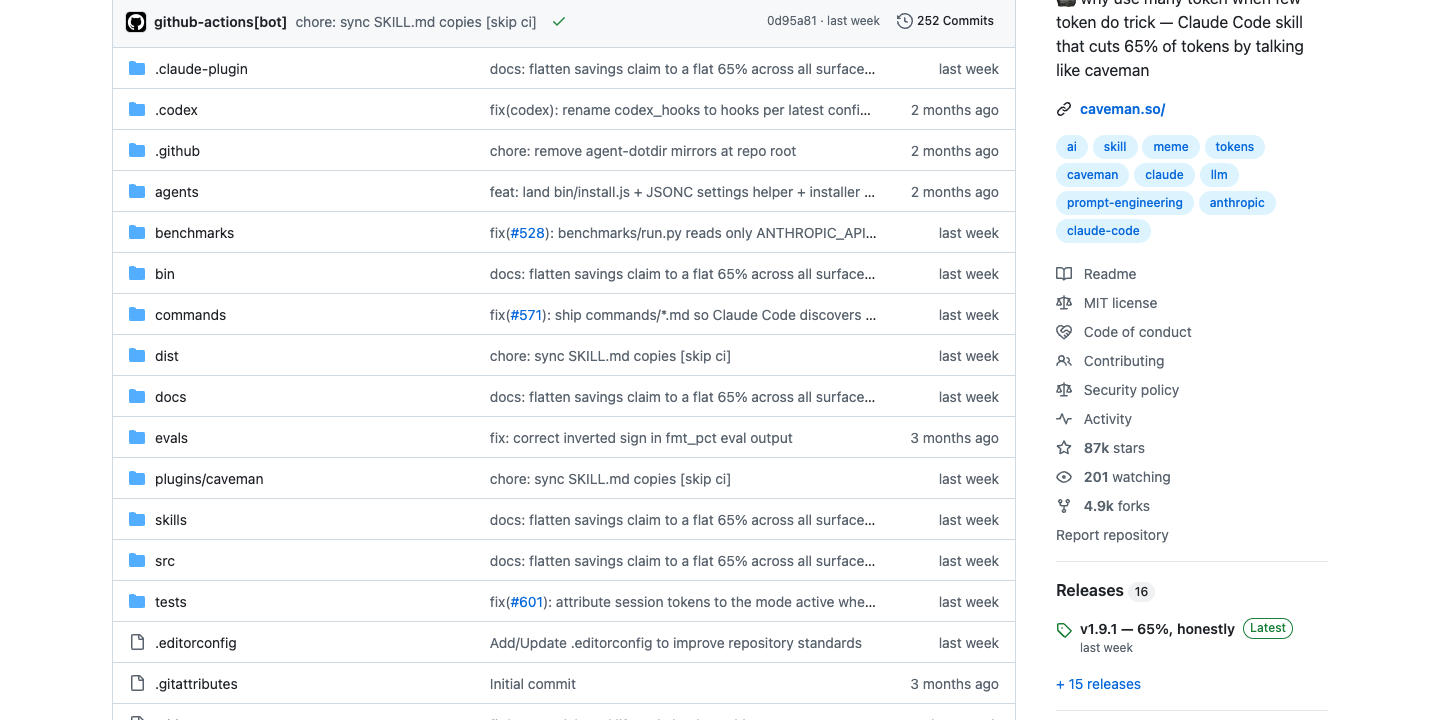This screenshot has width=1440, height=720.
Task: Click the green commit status checkmark
Action: [x=559, y=21]
